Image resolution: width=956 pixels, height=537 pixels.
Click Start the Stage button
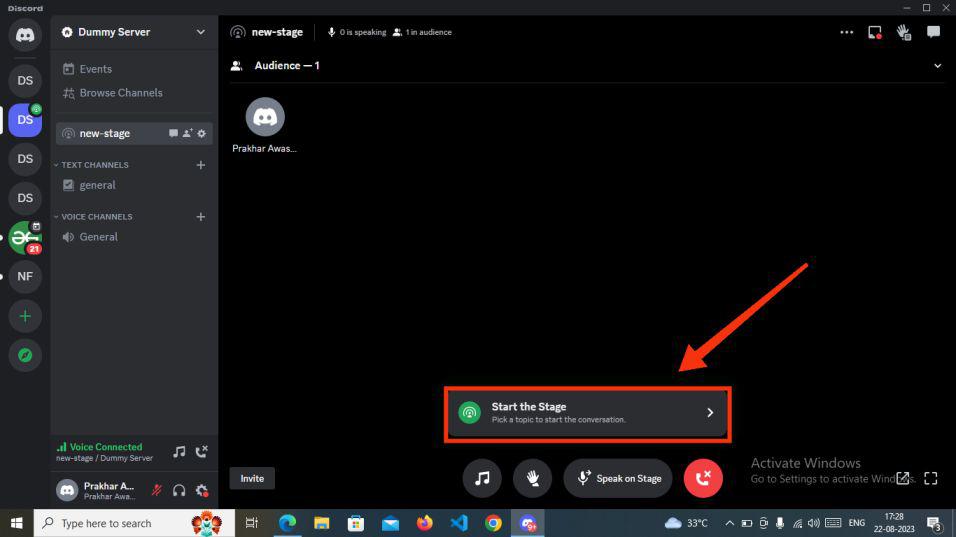tap(587, 413)
